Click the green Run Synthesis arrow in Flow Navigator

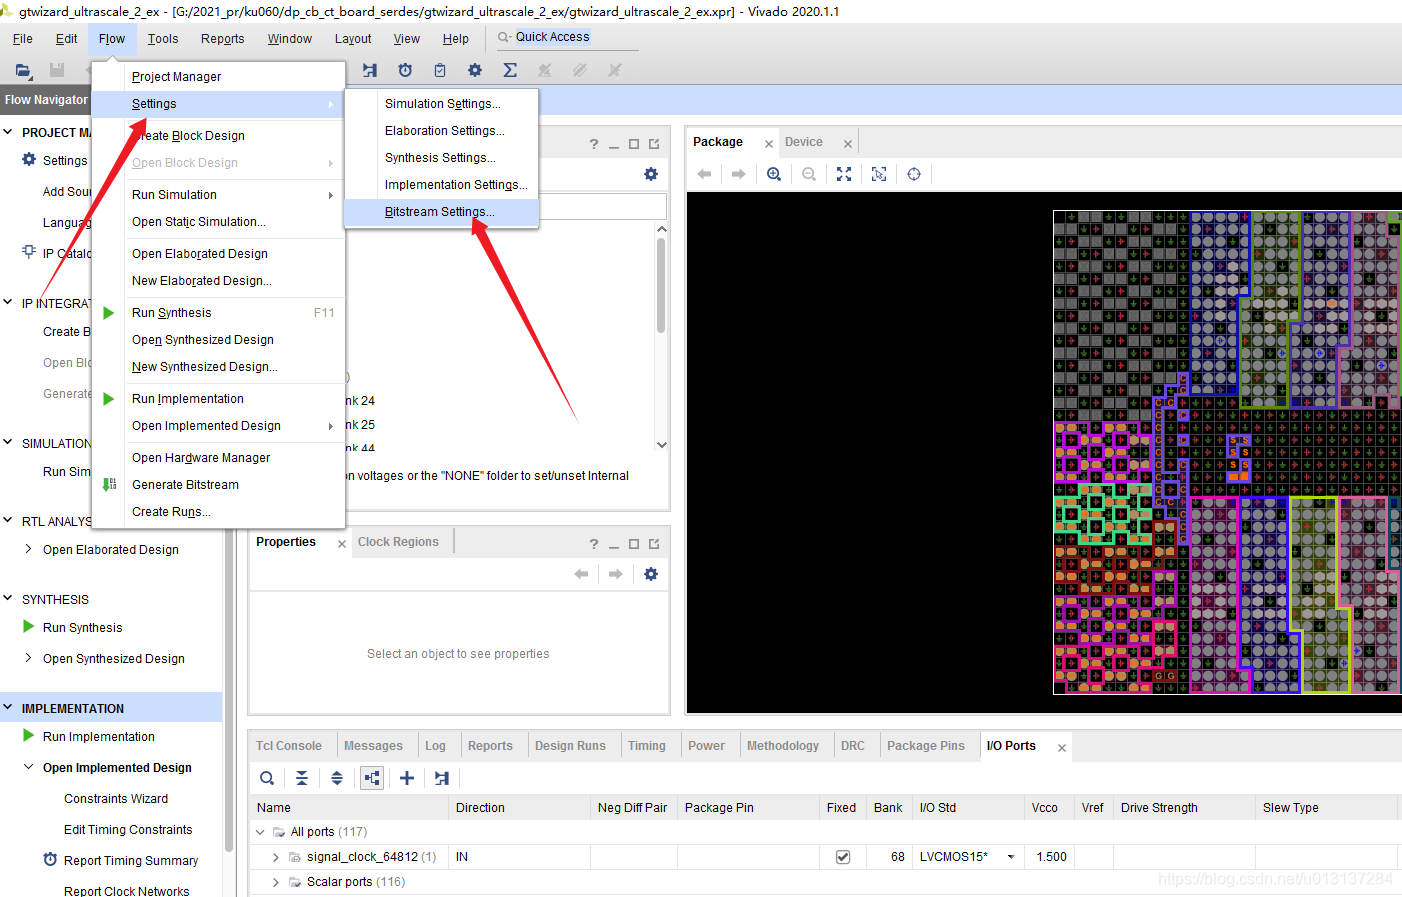point(29,627)
